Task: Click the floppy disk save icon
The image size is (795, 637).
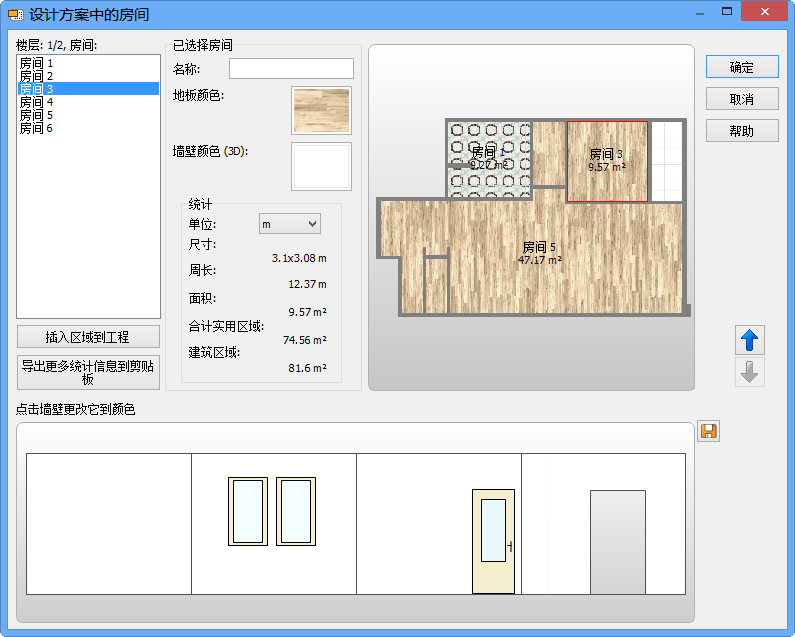Action: tap(708, 431)
